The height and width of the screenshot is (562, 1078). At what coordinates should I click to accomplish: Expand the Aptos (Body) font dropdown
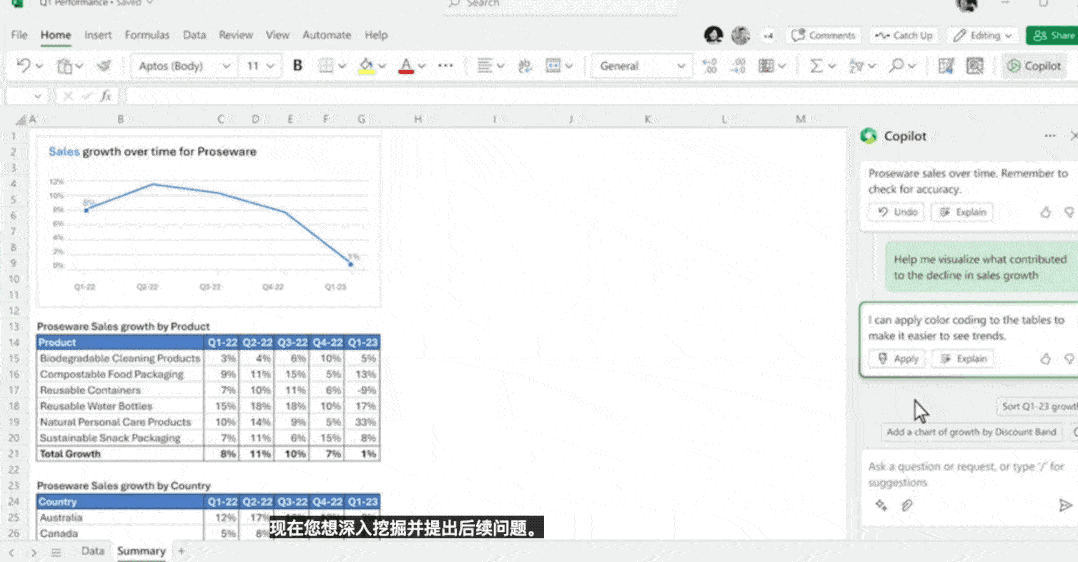pyautogui.click(x=226, y=66)
